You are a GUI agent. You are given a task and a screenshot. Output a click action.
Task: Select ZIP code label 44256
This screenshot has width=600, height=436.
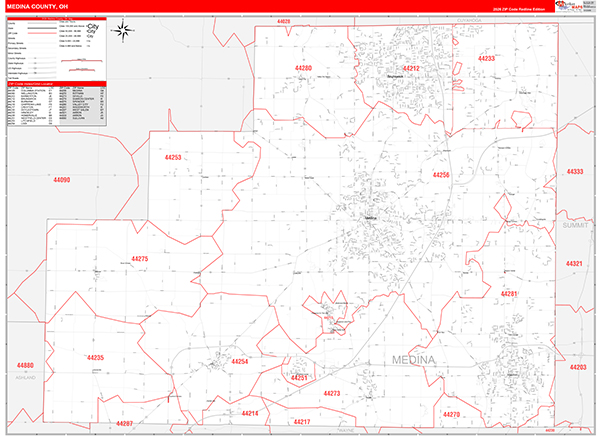[441, 175]
